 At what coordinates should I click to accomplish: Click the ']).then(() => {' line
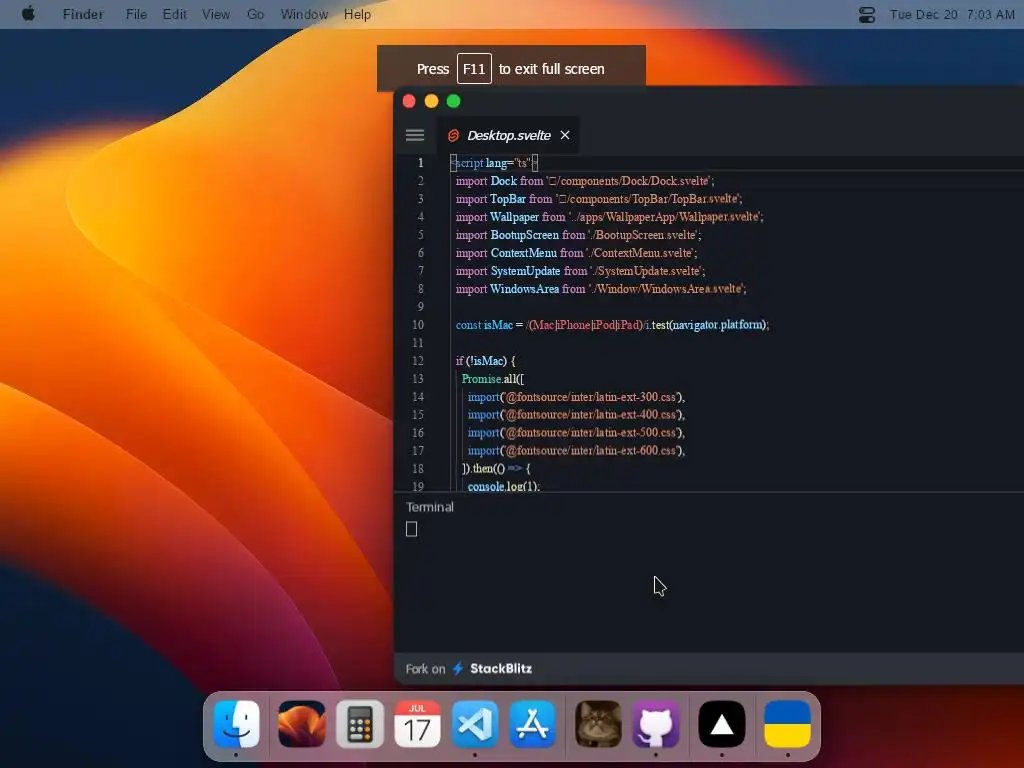click(496, 468)
